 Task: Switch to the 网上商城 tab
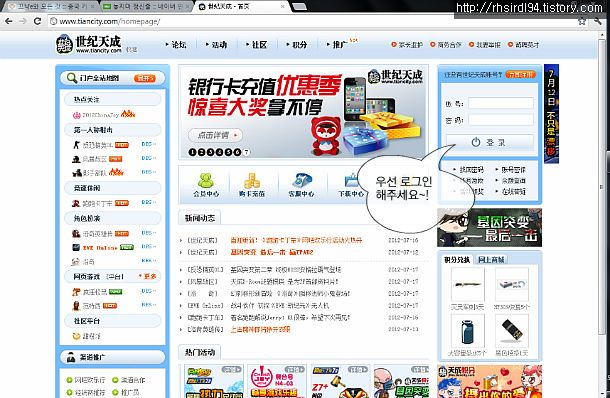tap(491, 260)
